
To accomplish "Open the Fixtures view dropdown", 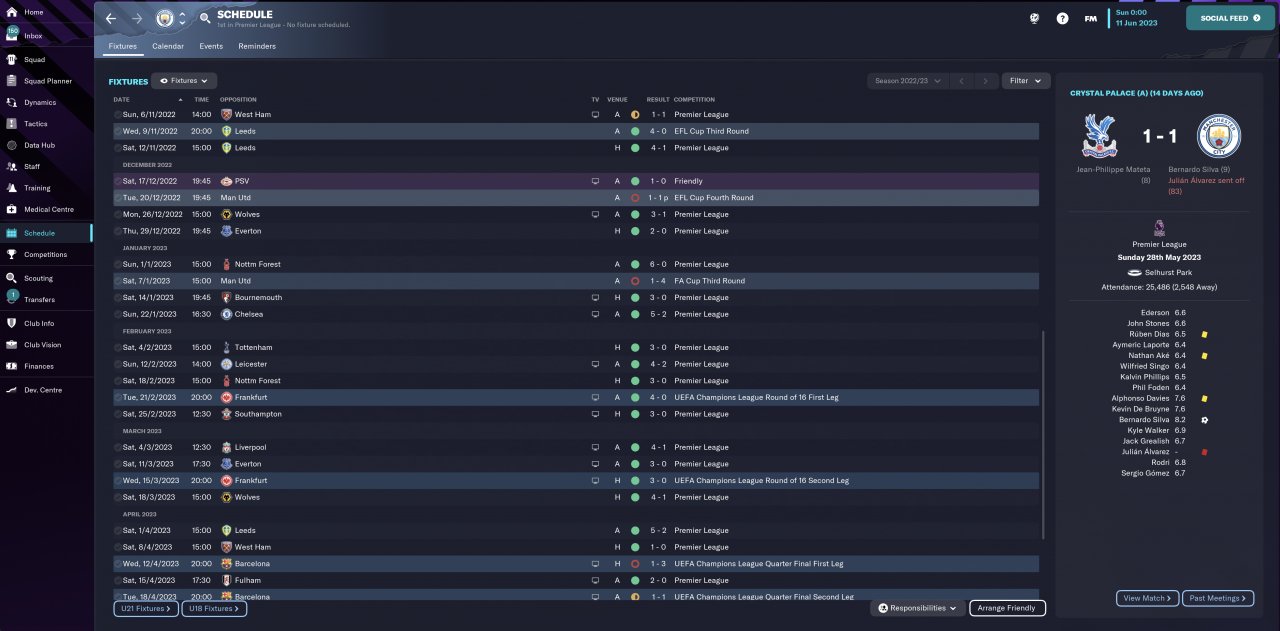I will [x=185, y=81].
